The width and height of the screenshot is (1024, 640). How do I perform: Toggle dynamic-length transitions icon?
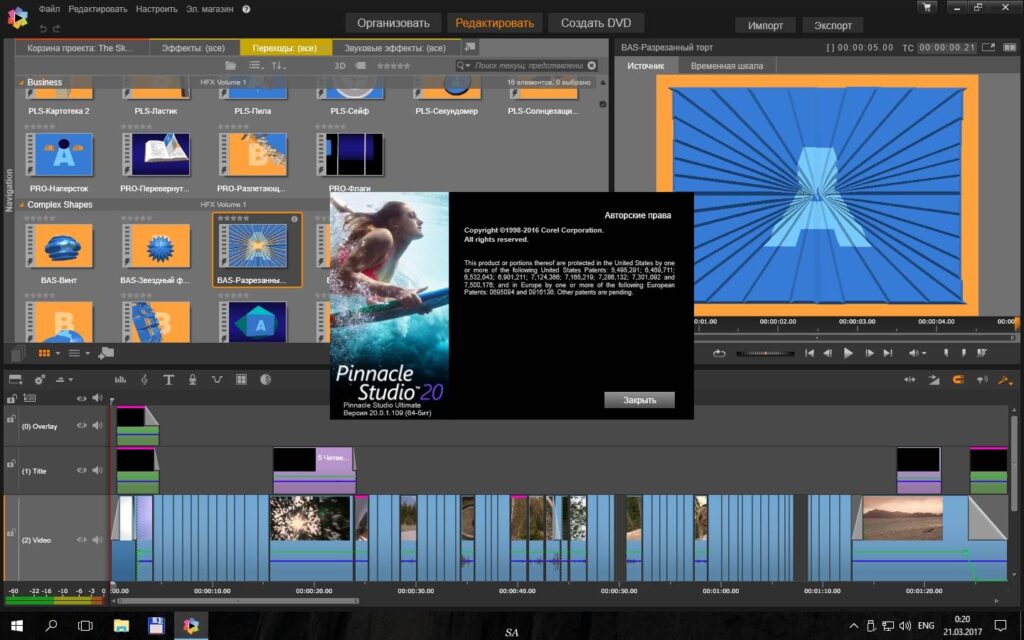(x=934, y=379)
